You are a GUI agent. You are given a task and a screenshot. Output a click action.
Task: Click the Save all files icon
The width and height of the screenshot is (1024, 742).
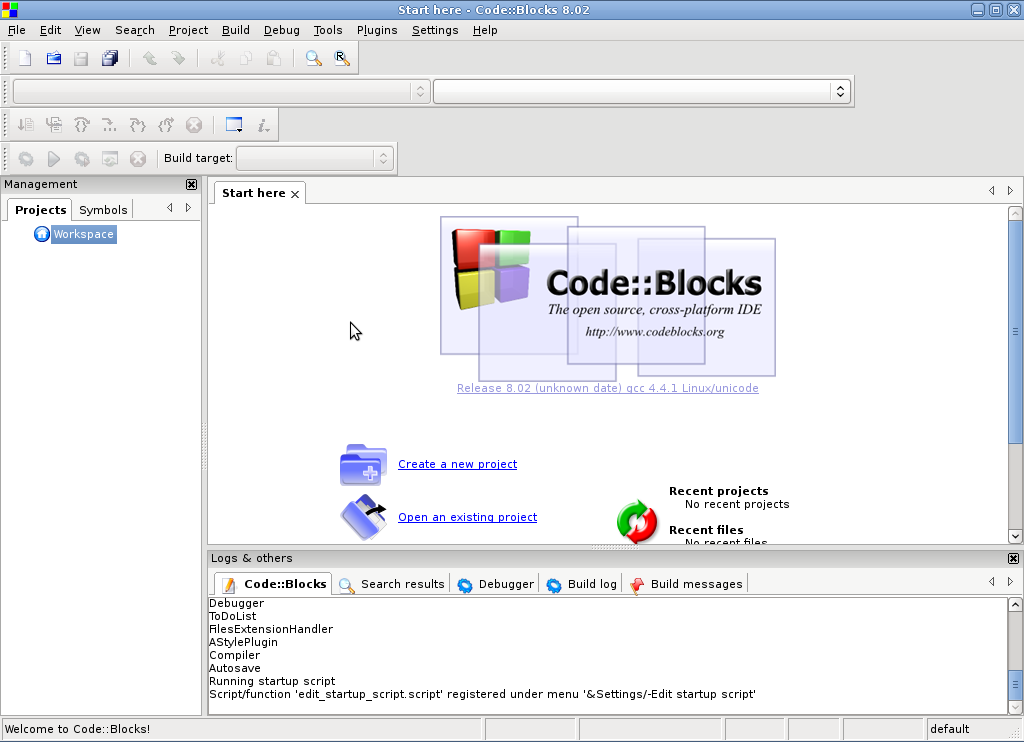[x=110, y=59]
